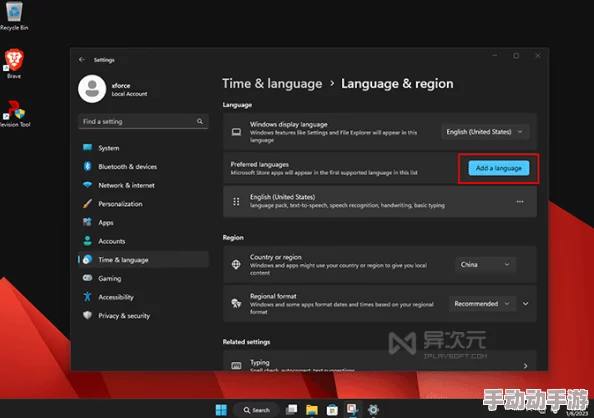The width and height of the screenshot is (594, 418).
Task: Click the Privacy shield icon
Action: tap(88, 315)
